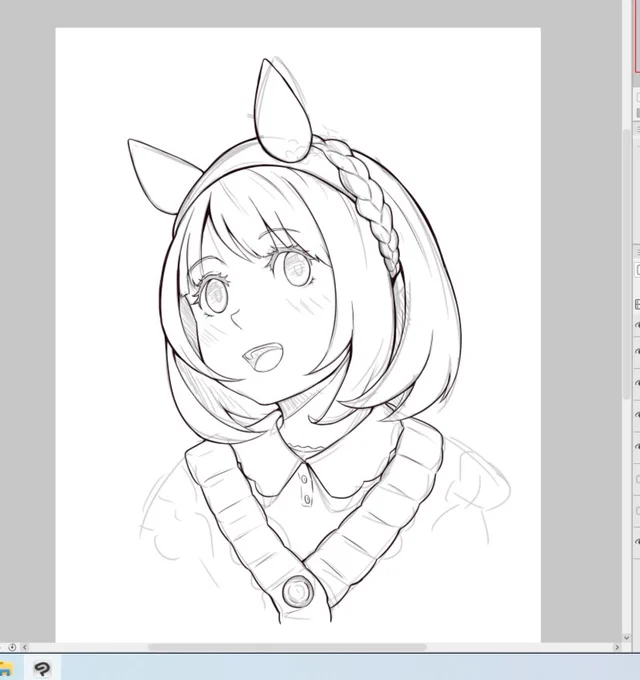Click the horizontal canvas scrollbar thumb

(287, 647)
